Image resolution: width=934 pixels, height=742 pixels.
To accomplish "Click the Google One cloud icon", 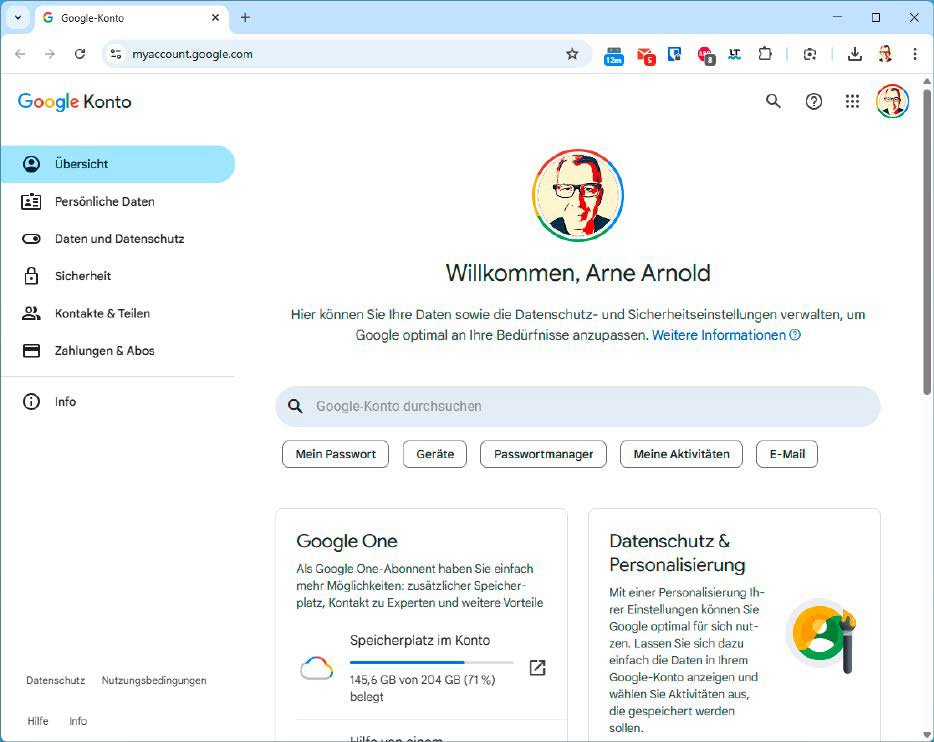I will pos(316,668).
